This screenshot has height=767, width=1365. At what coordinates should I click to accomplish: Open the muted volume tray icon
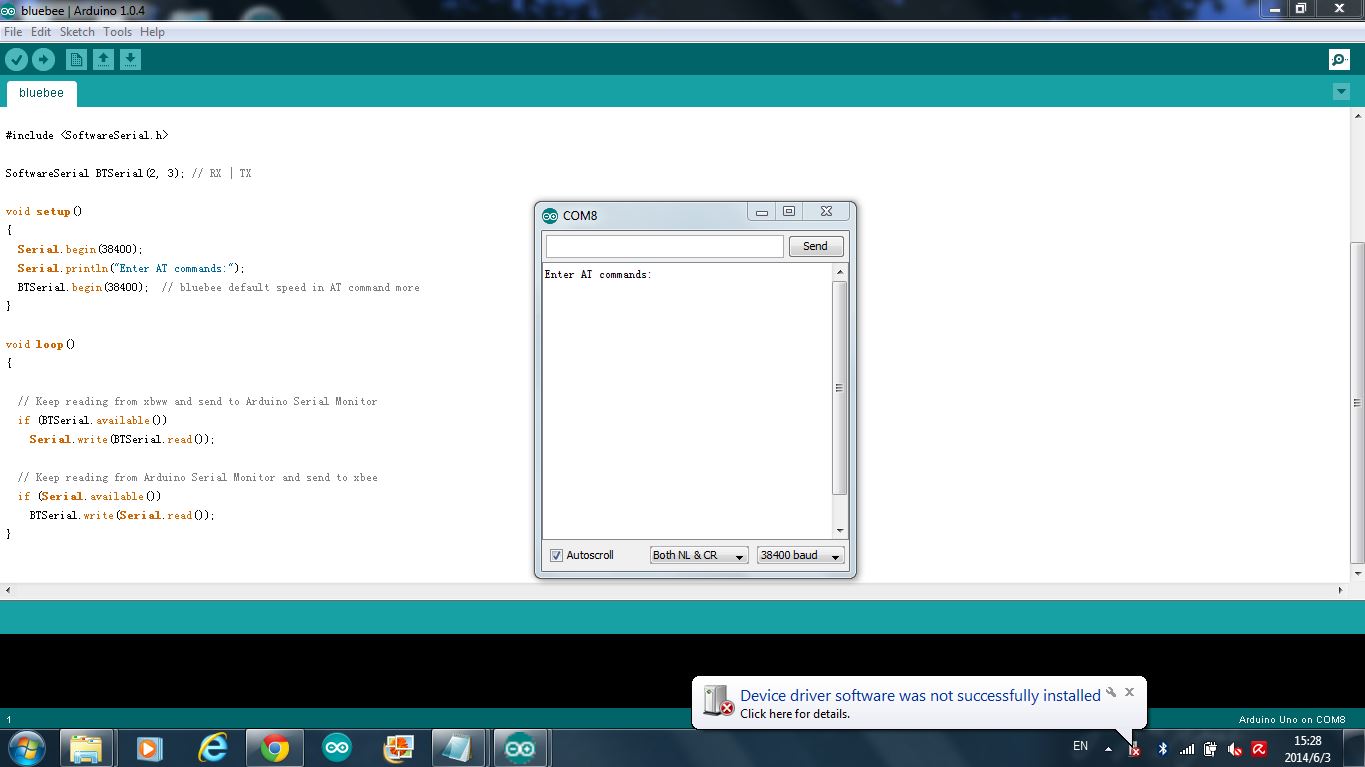(x=1235, y=749)
